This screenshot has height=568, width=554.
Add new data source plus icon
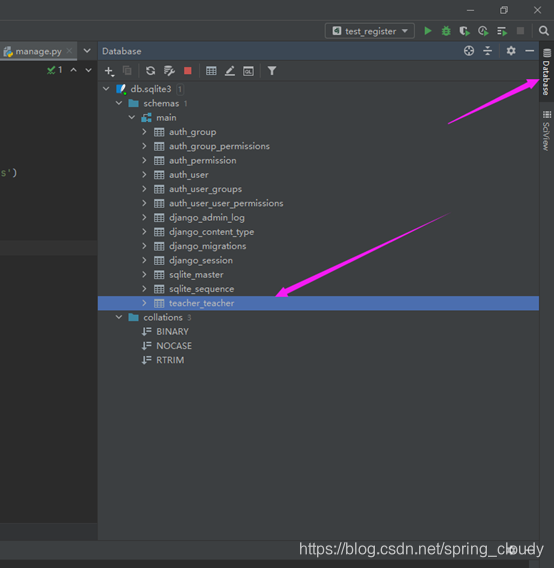click(x=109, y=71)
